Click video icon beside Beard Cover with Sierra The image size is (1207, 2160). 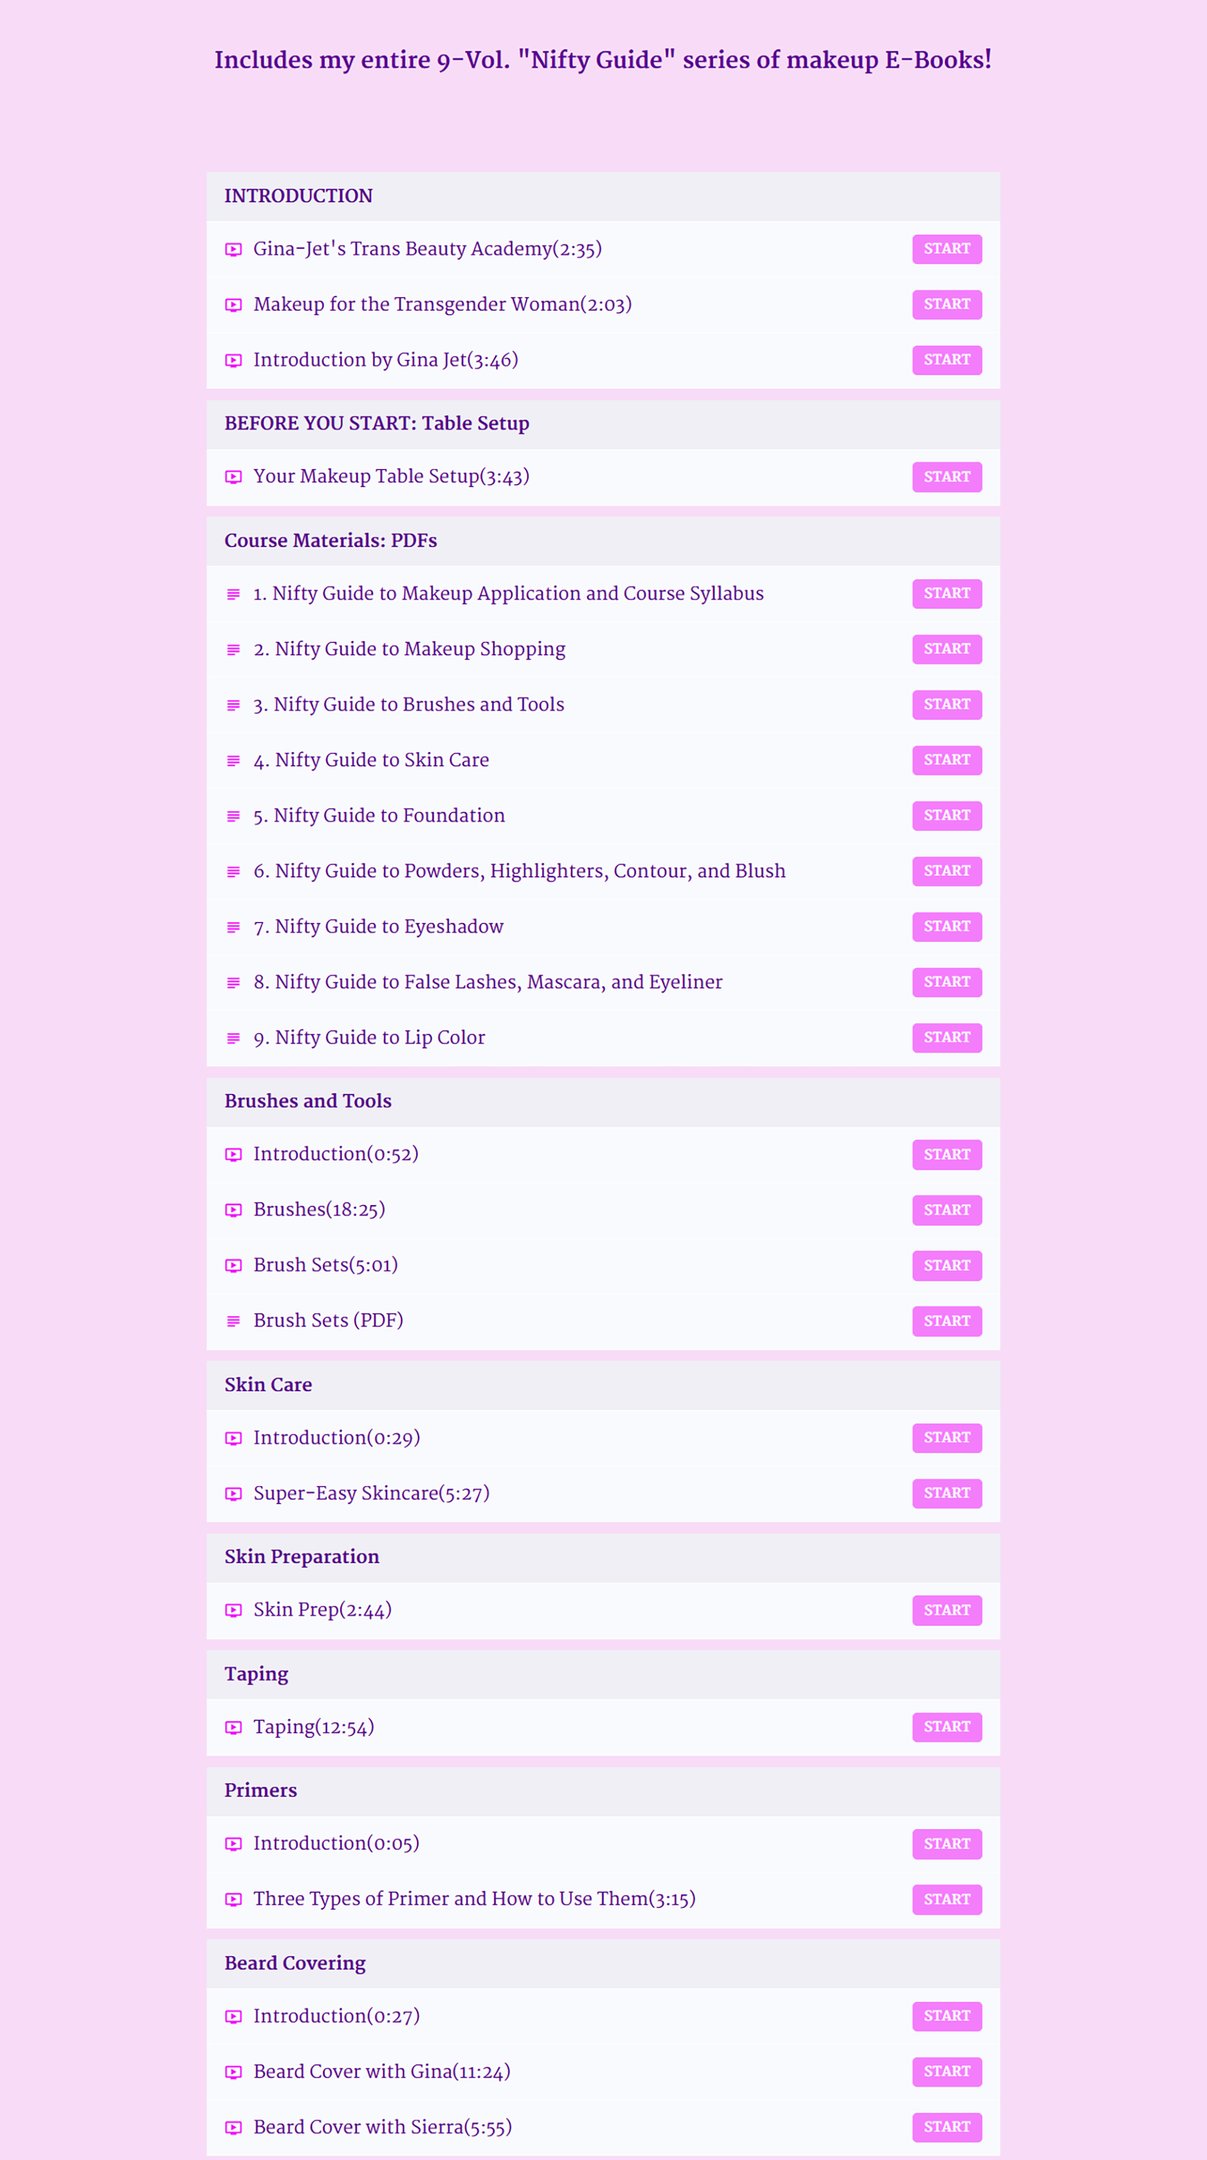coord(233,2128)
